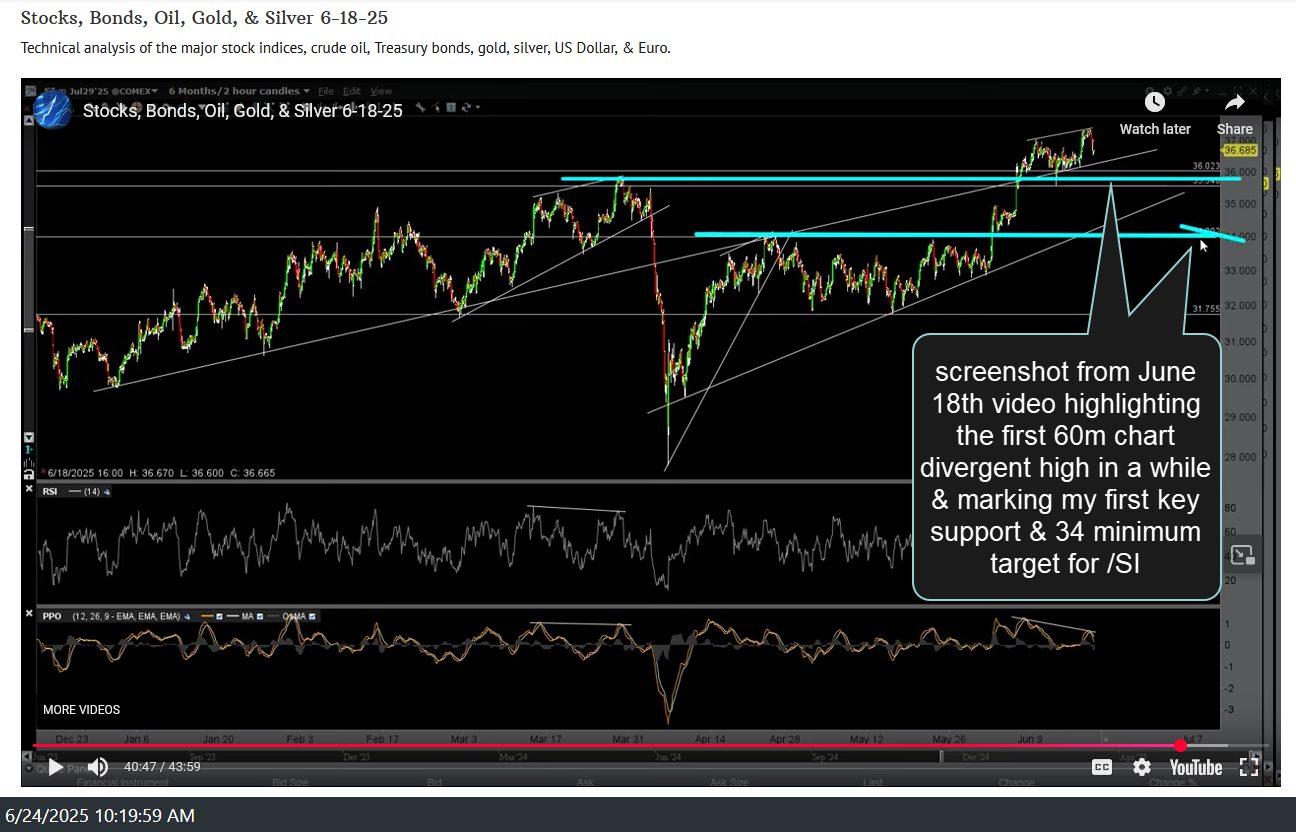Mute the video volume
The height and width of the screenshot is (832, 1296).
coord(97,767)
